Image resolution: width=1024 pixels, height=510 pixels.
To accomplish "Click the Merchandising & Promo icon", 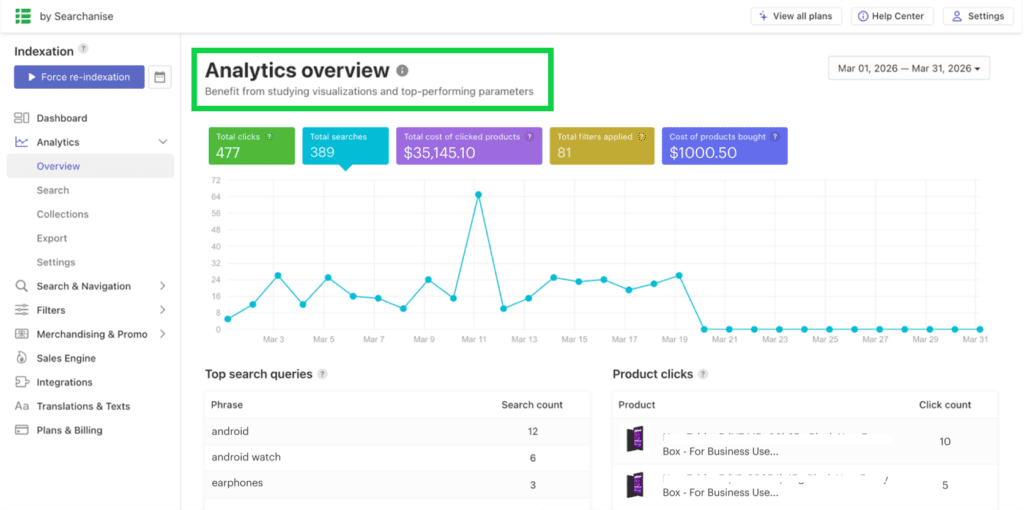I will point(22,334).
